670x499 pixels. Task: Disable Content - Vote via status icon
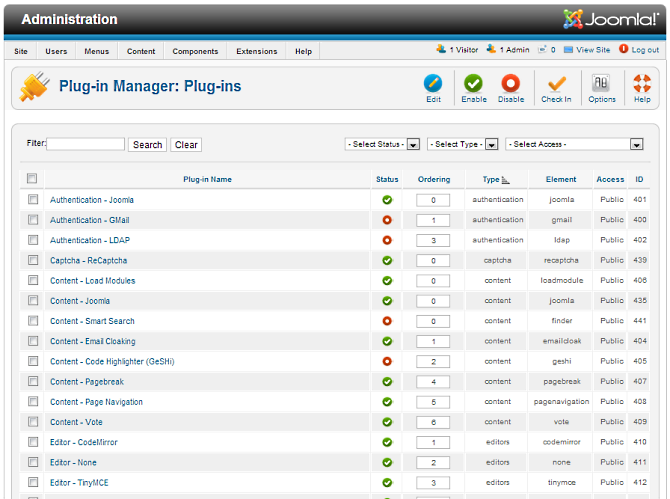point(387,422)
